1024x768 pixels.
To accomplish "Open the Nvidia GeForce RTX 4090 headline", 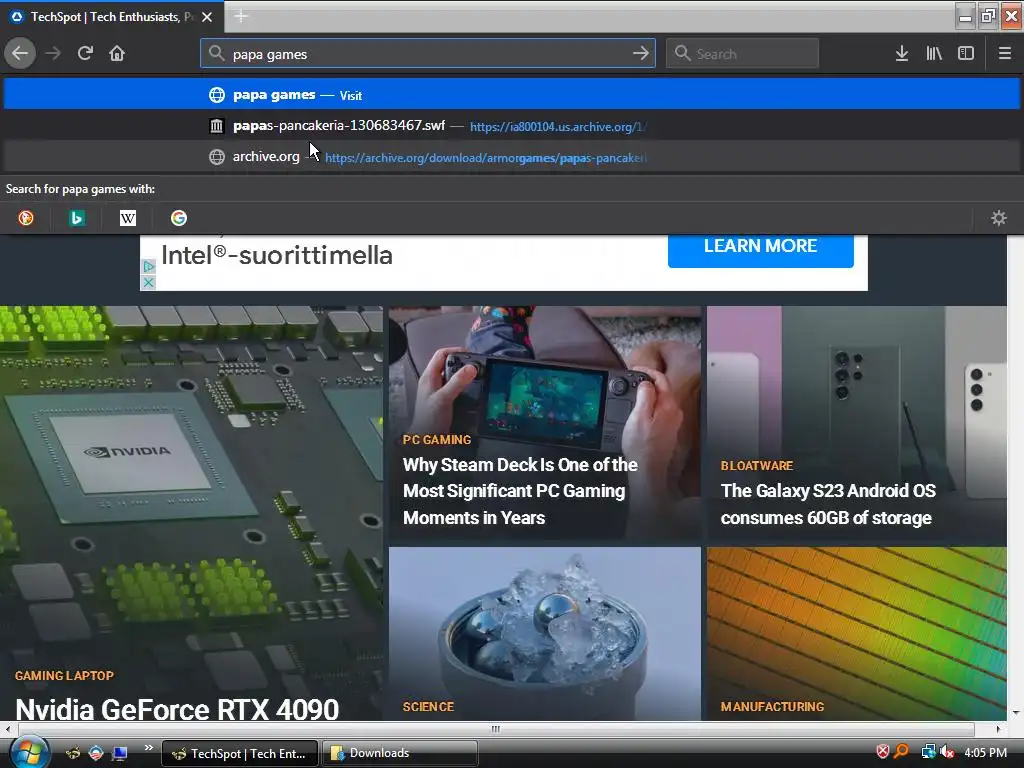I will click(x=177, y=709).
